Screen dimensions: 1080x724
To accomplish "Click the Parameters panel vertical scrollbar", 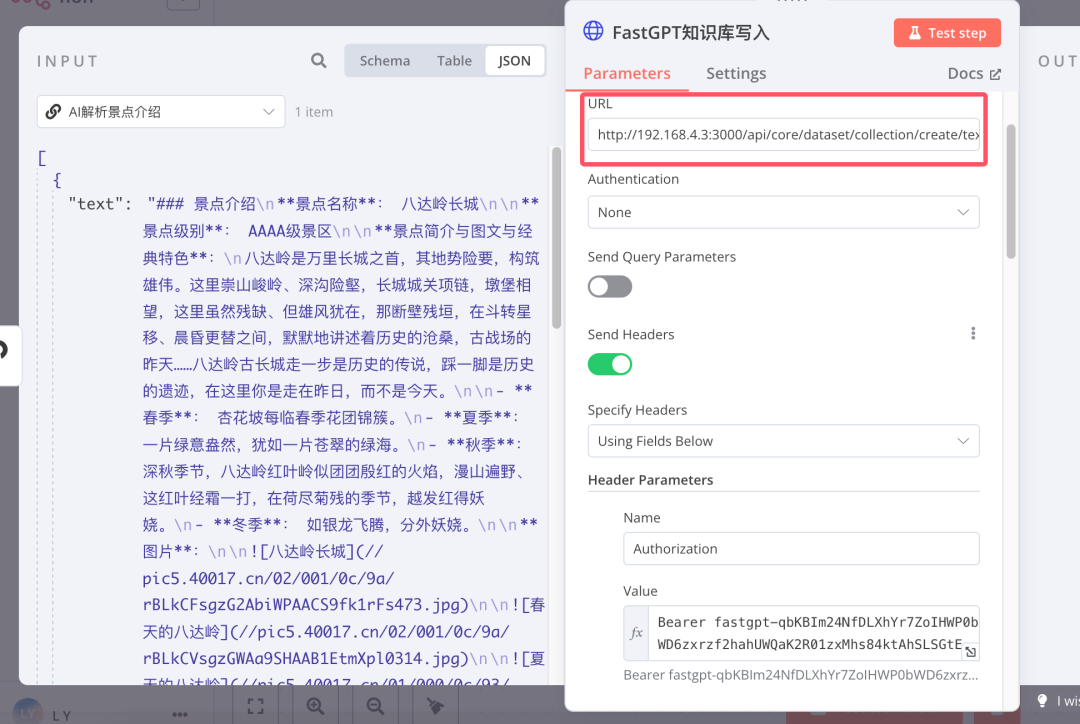I will point(1010,192).
